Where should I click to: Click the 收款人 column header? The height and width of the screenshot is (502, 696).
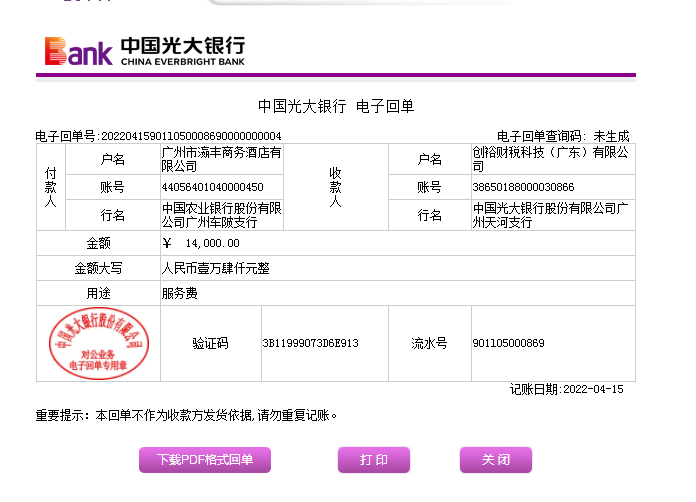click(x=336, y=187)
